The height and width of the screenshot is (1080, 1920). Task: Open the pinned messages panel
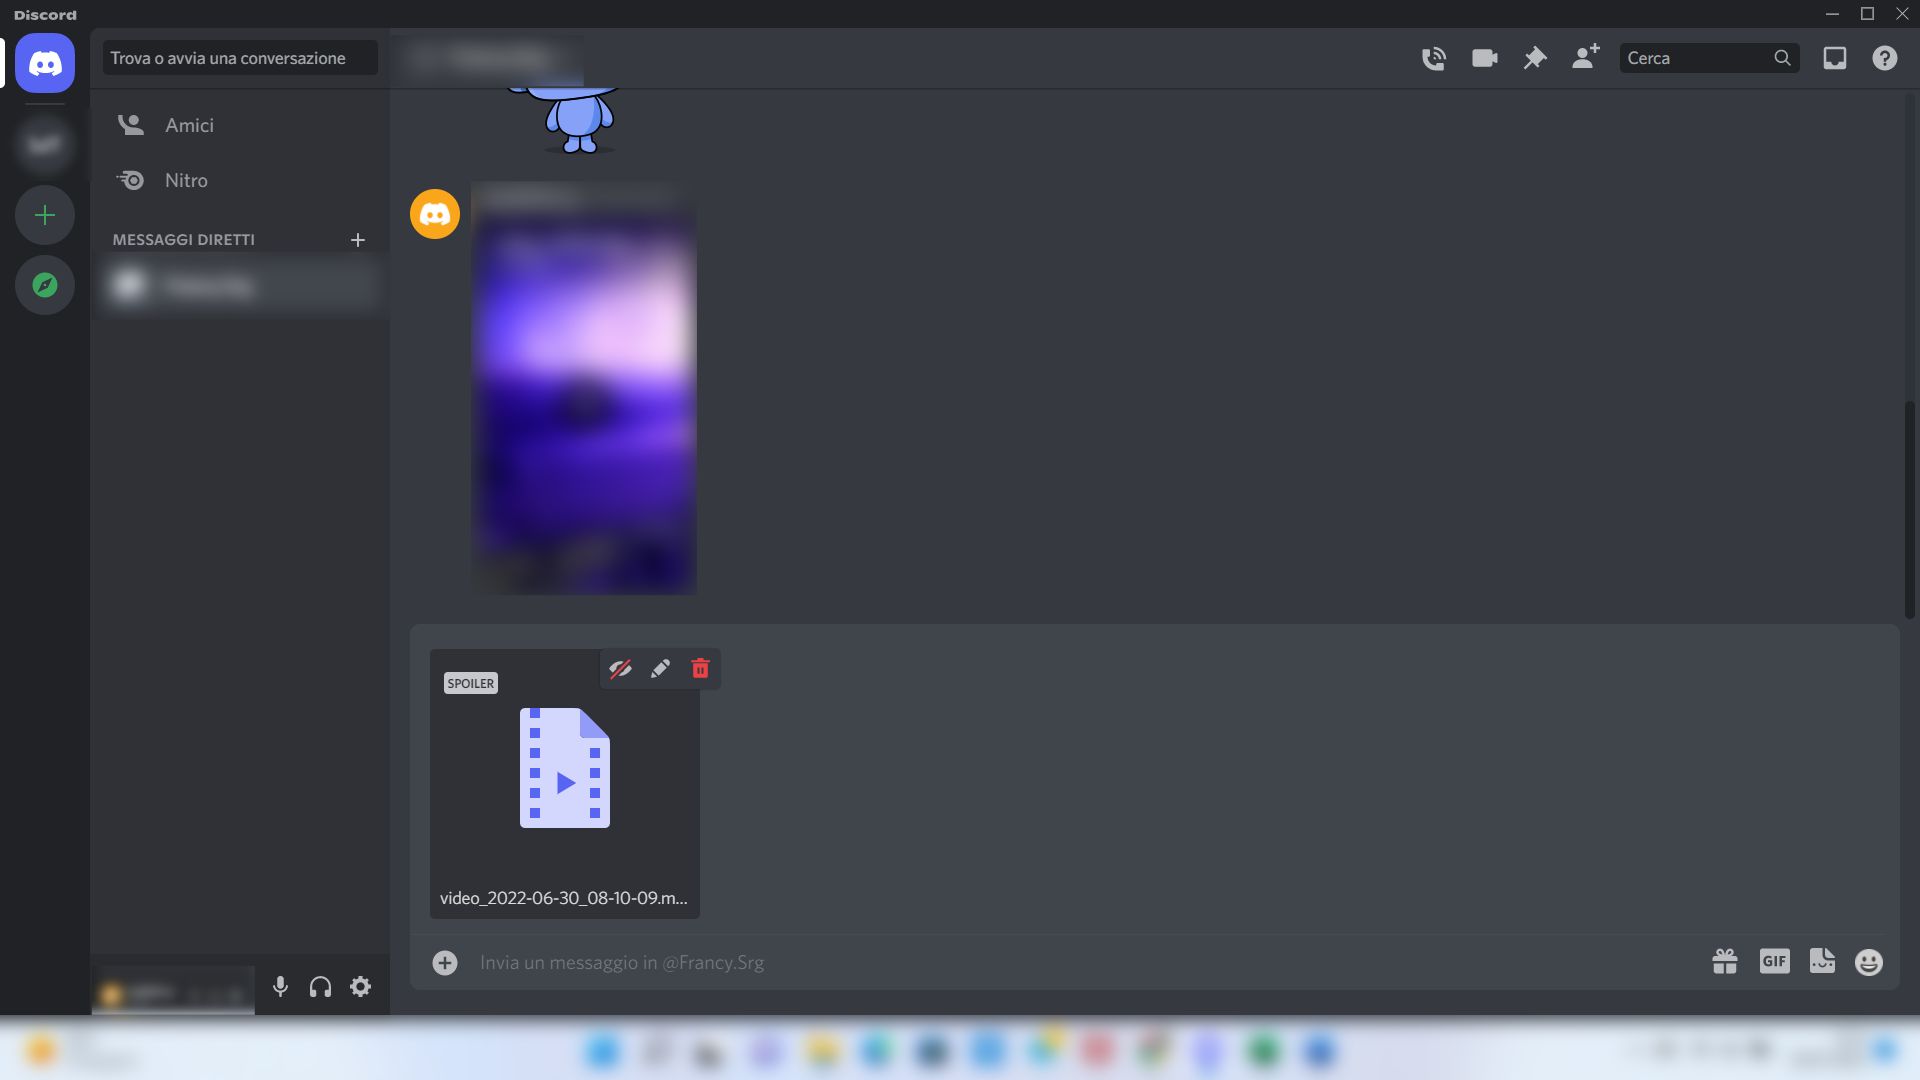pos(1534,58)
